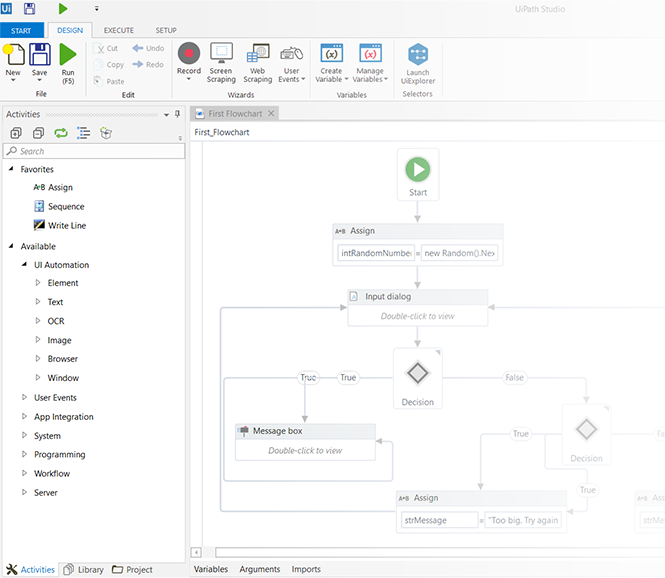
Task: Select the Start node in flowchart
Action: point(418,175)
